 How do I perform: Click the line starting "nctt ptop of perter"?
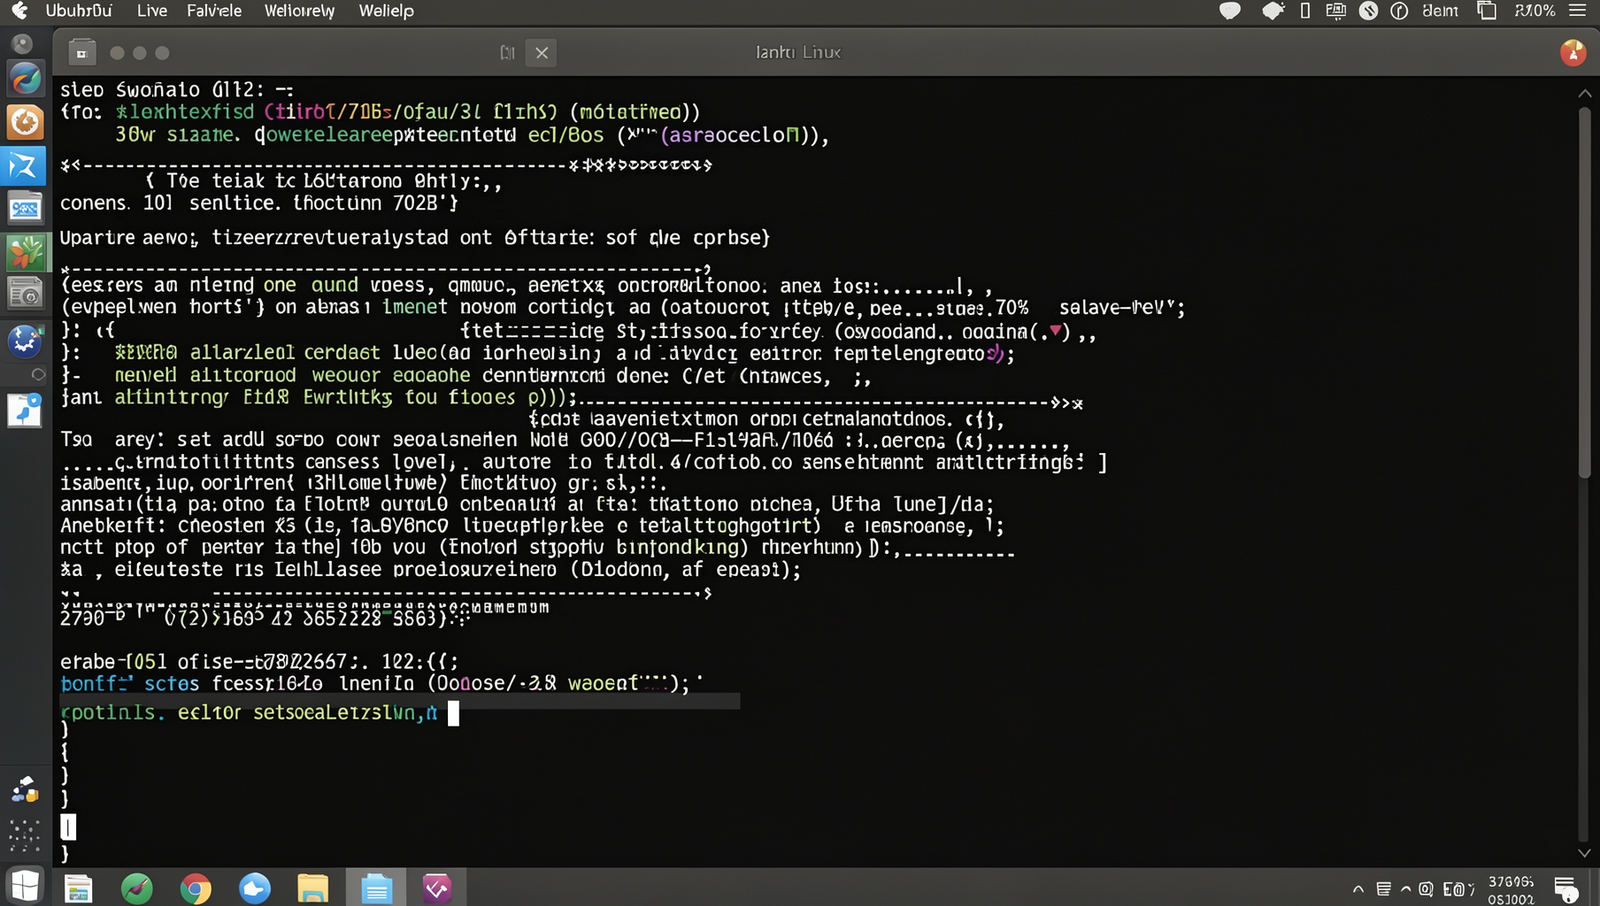537,547
